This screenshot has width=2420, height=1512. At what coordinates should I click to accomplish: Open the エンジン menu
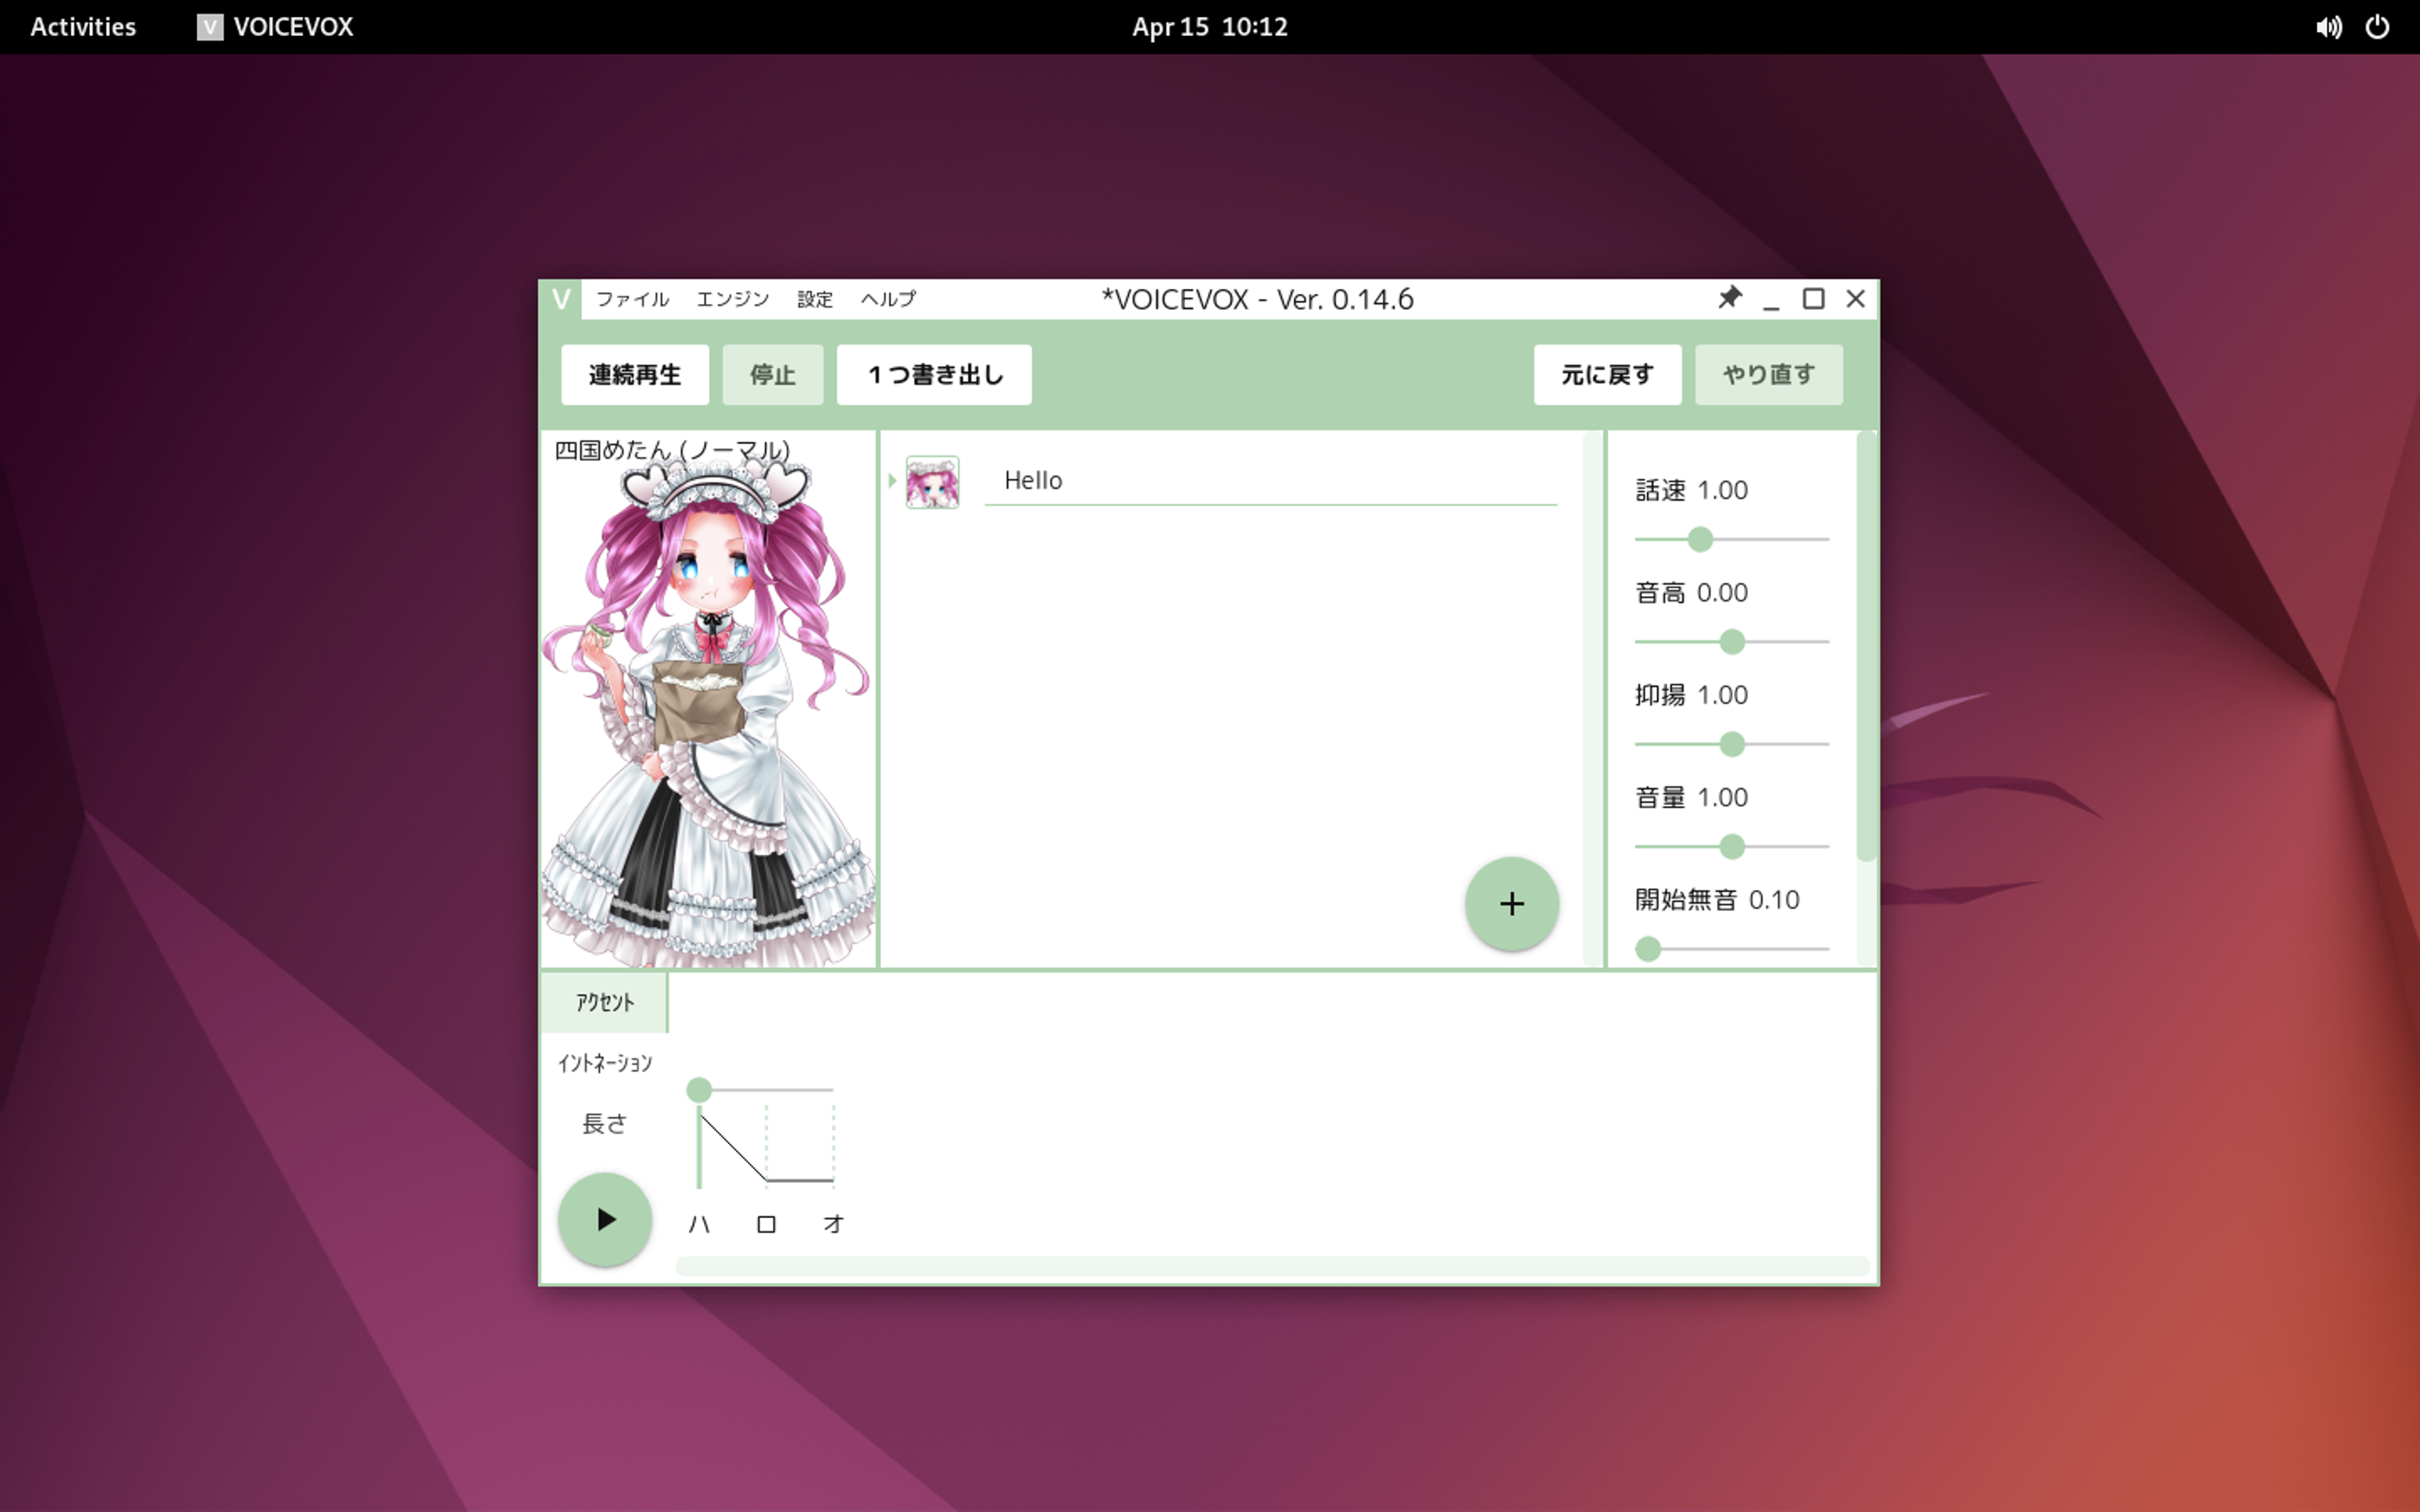click(x=732, y=299)
